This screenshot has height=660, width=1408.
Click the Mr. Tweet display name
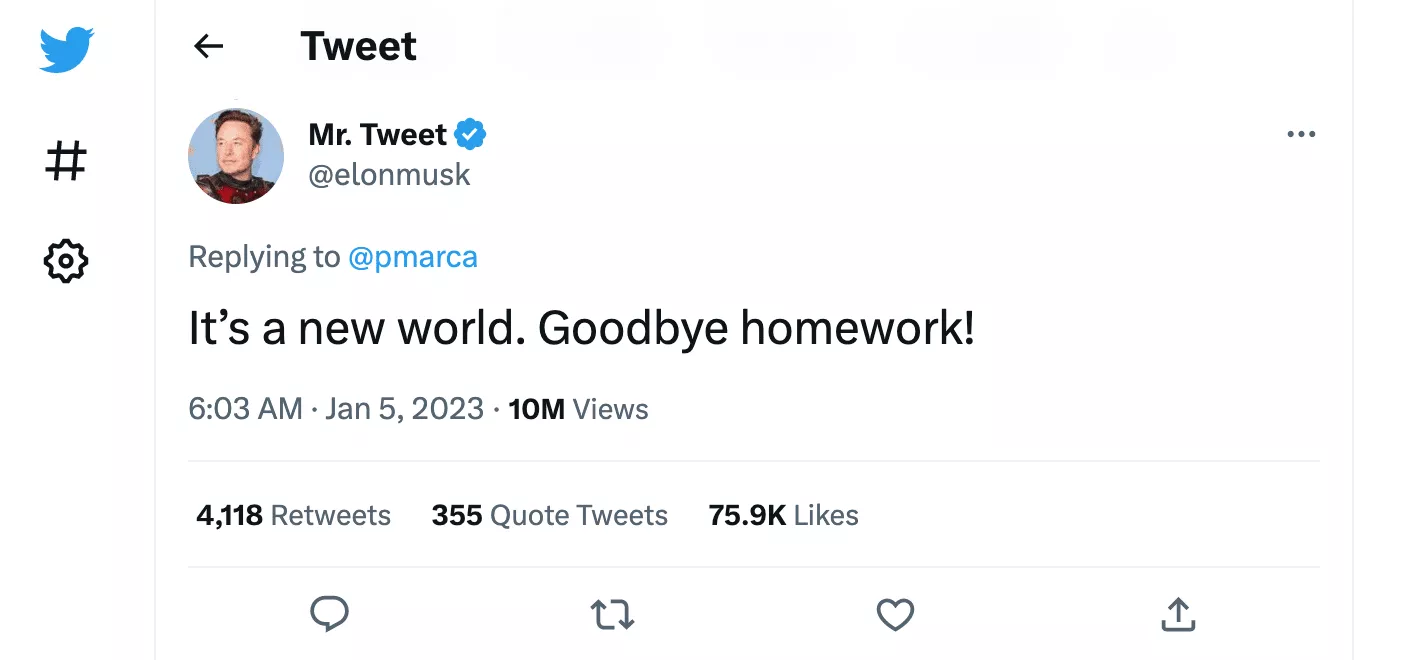point(377,134)
